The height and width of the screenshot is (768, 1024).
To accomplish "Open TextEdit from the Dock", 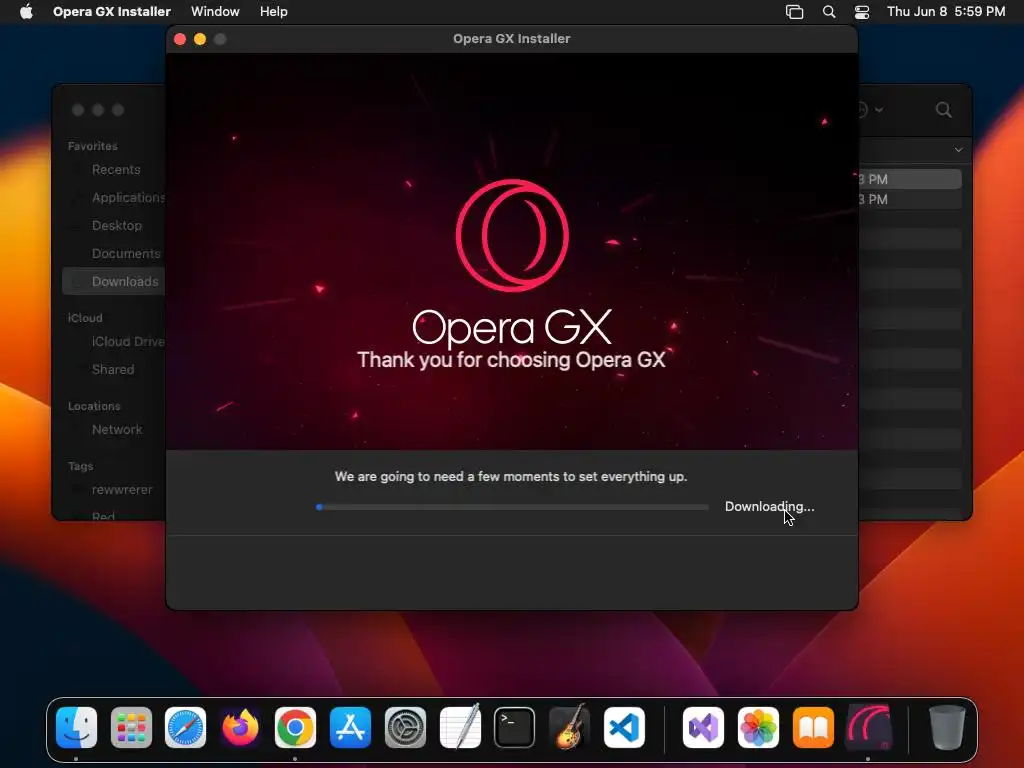I will [460, 726].
